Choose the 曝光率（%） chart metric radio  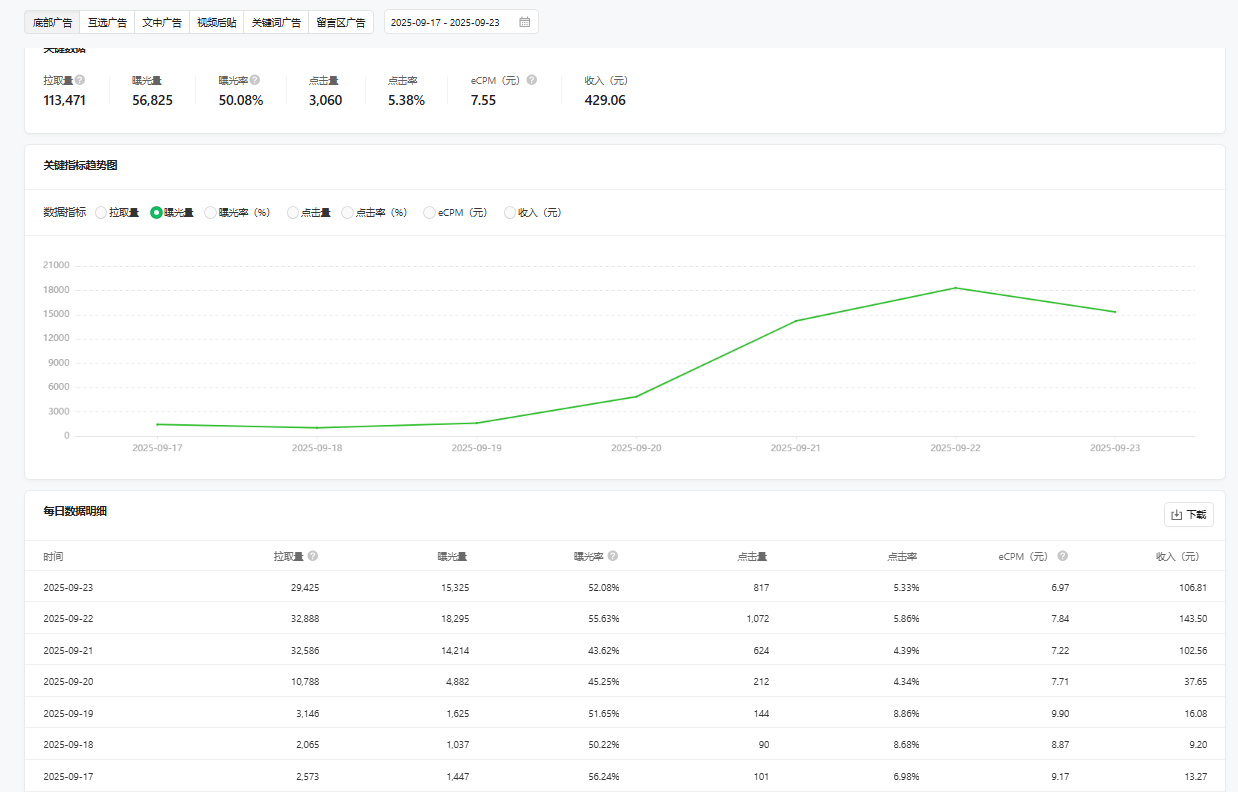pyautogui.click(x=210, y=212)
